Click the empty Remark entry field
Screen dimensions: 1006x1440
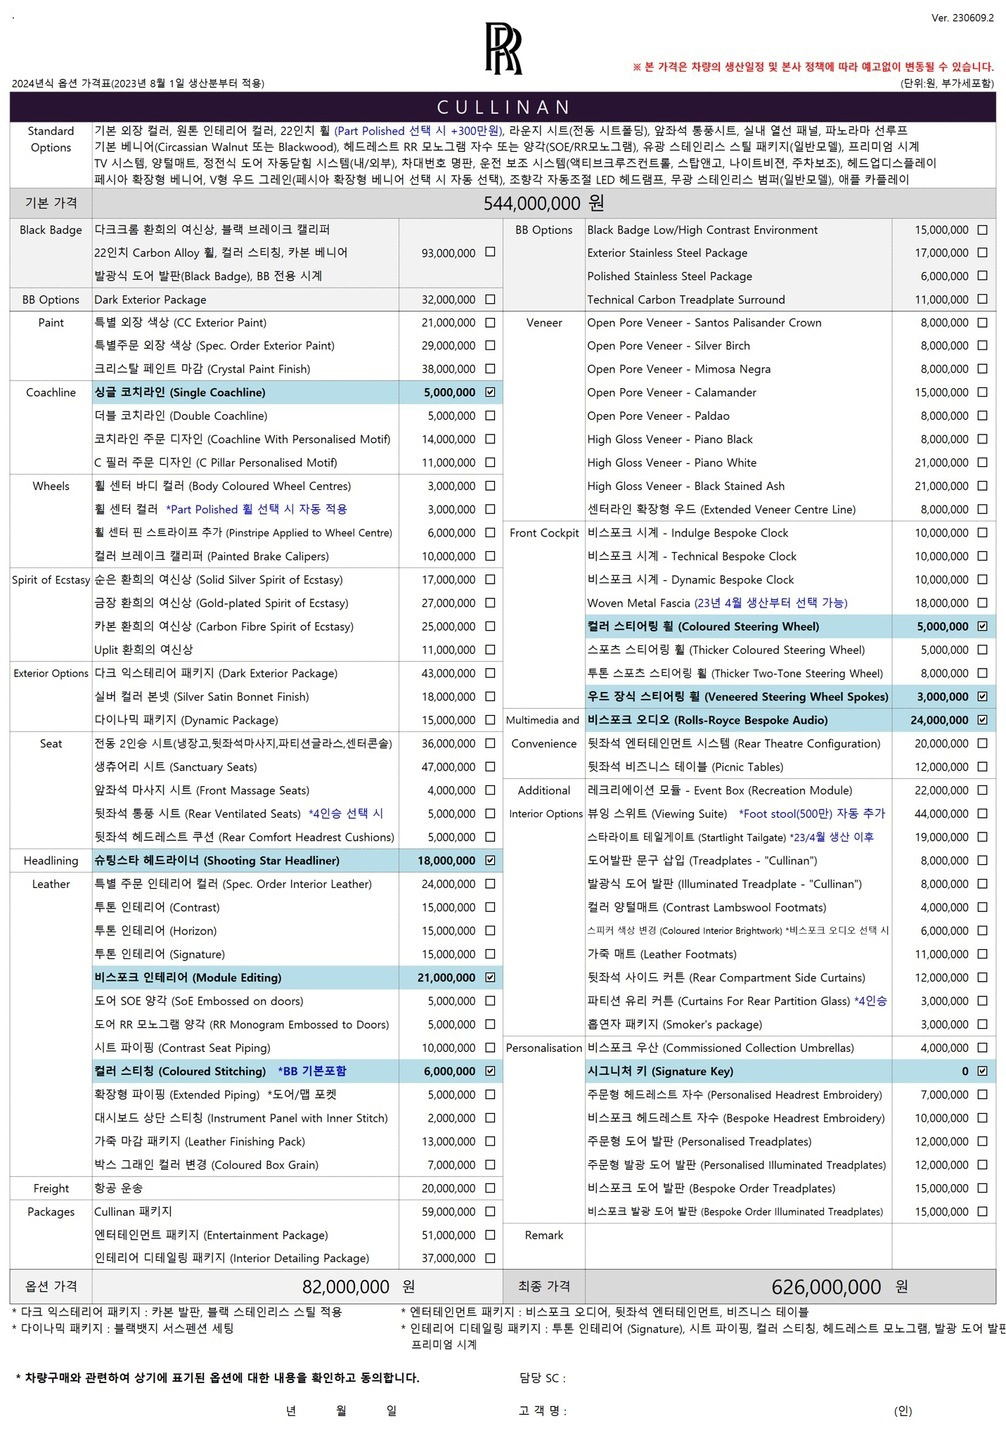[x=738, y=1247]
